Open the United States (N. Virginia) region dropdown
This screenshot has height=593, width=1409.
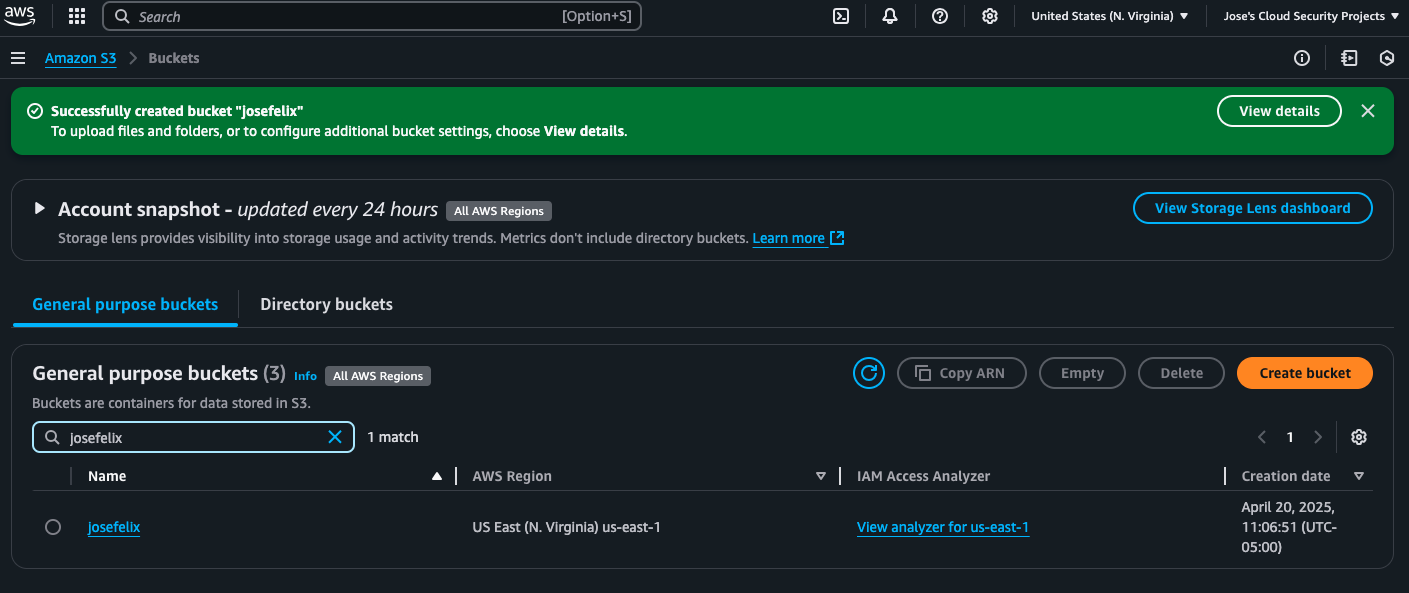[x=1109, y=16]
